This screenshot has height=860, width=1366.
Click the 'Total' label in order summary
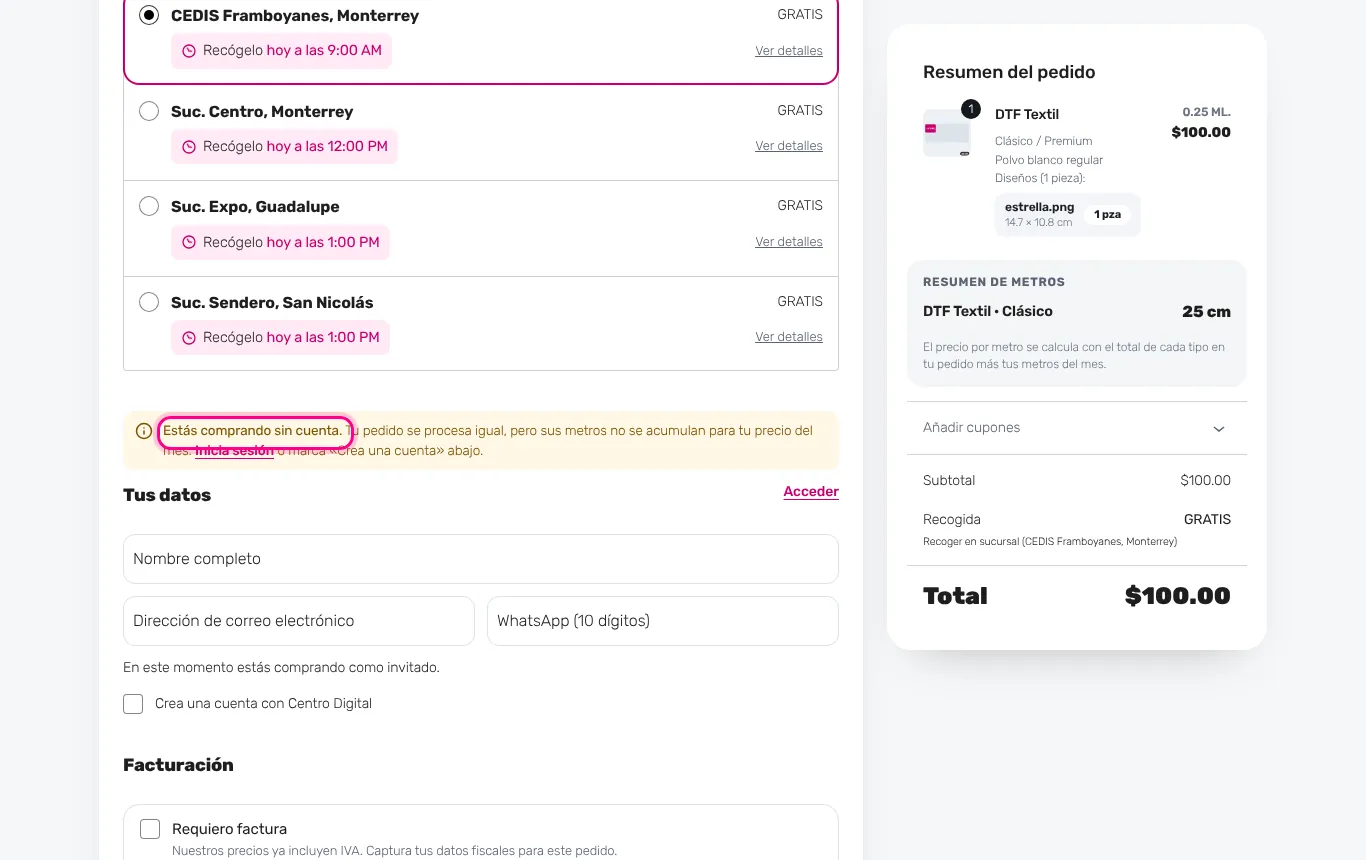coord(955,596)
